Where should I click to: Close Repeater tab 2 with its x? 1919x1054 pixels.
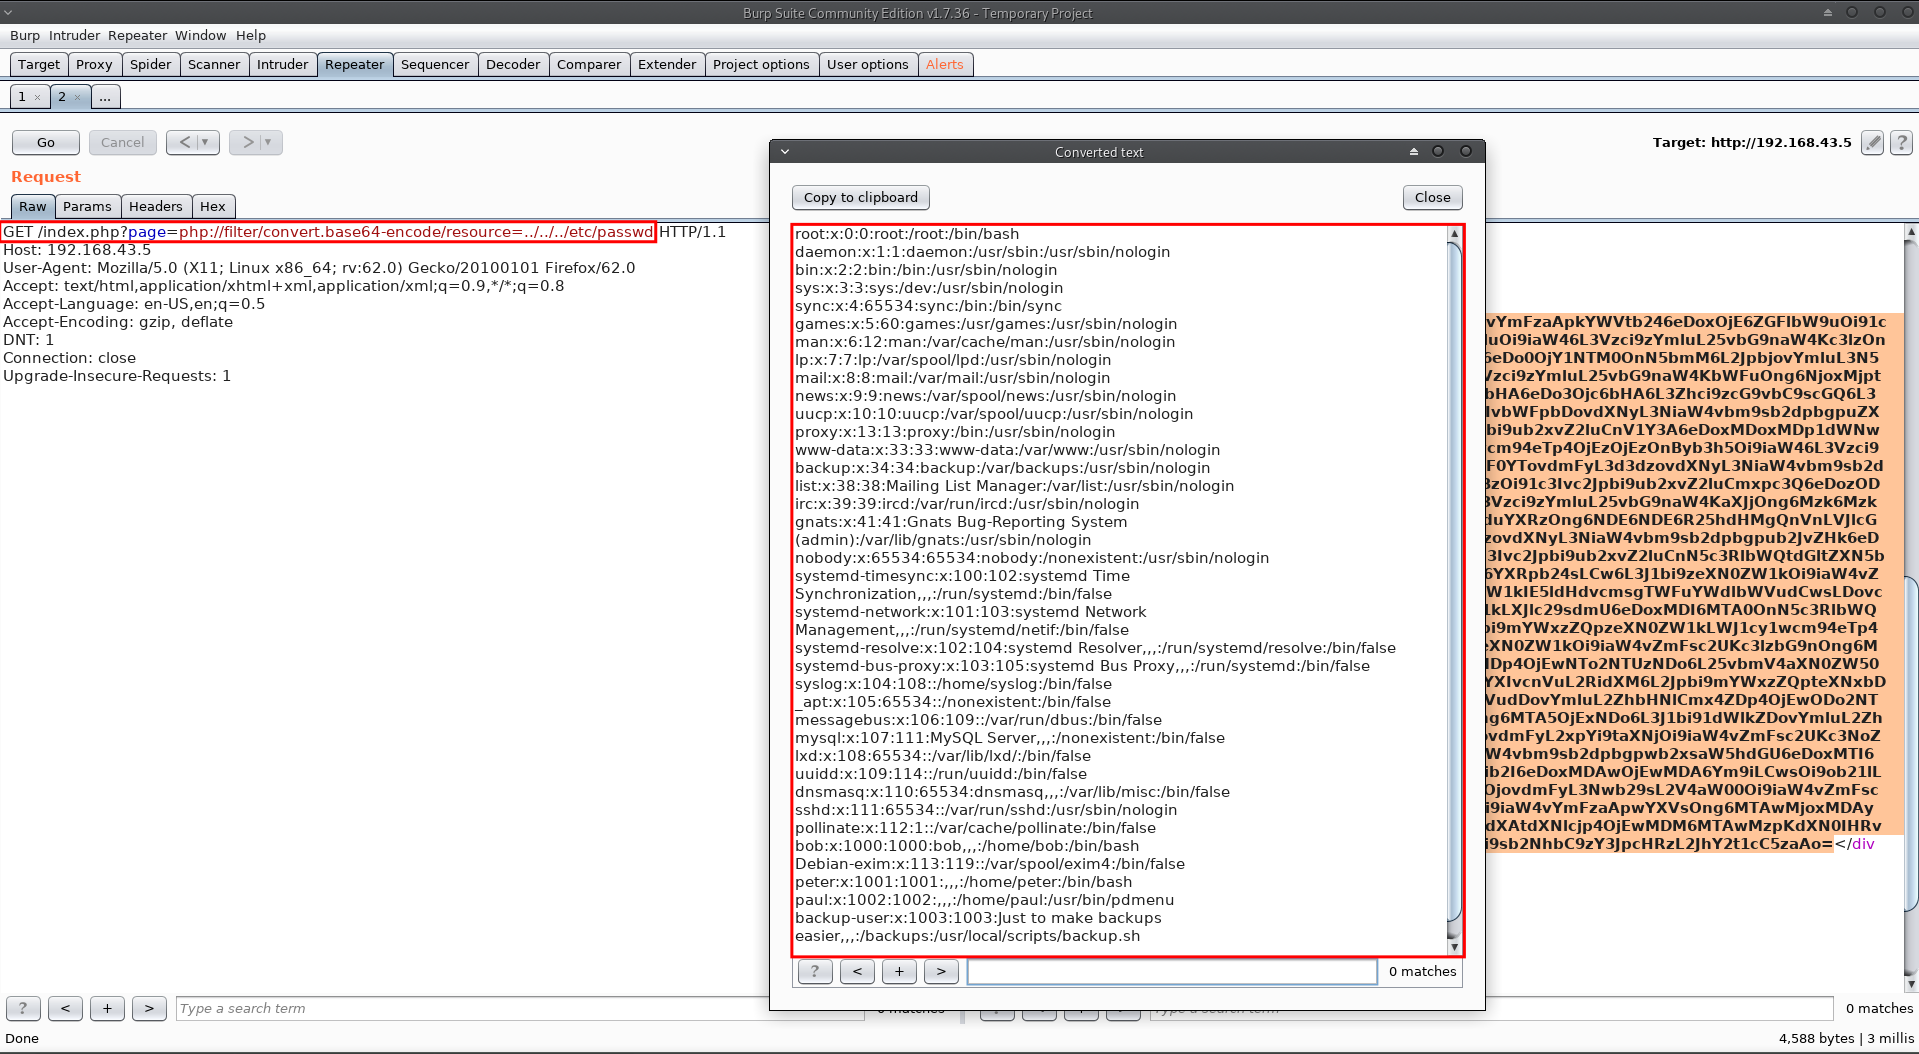(x=77, y=98)
